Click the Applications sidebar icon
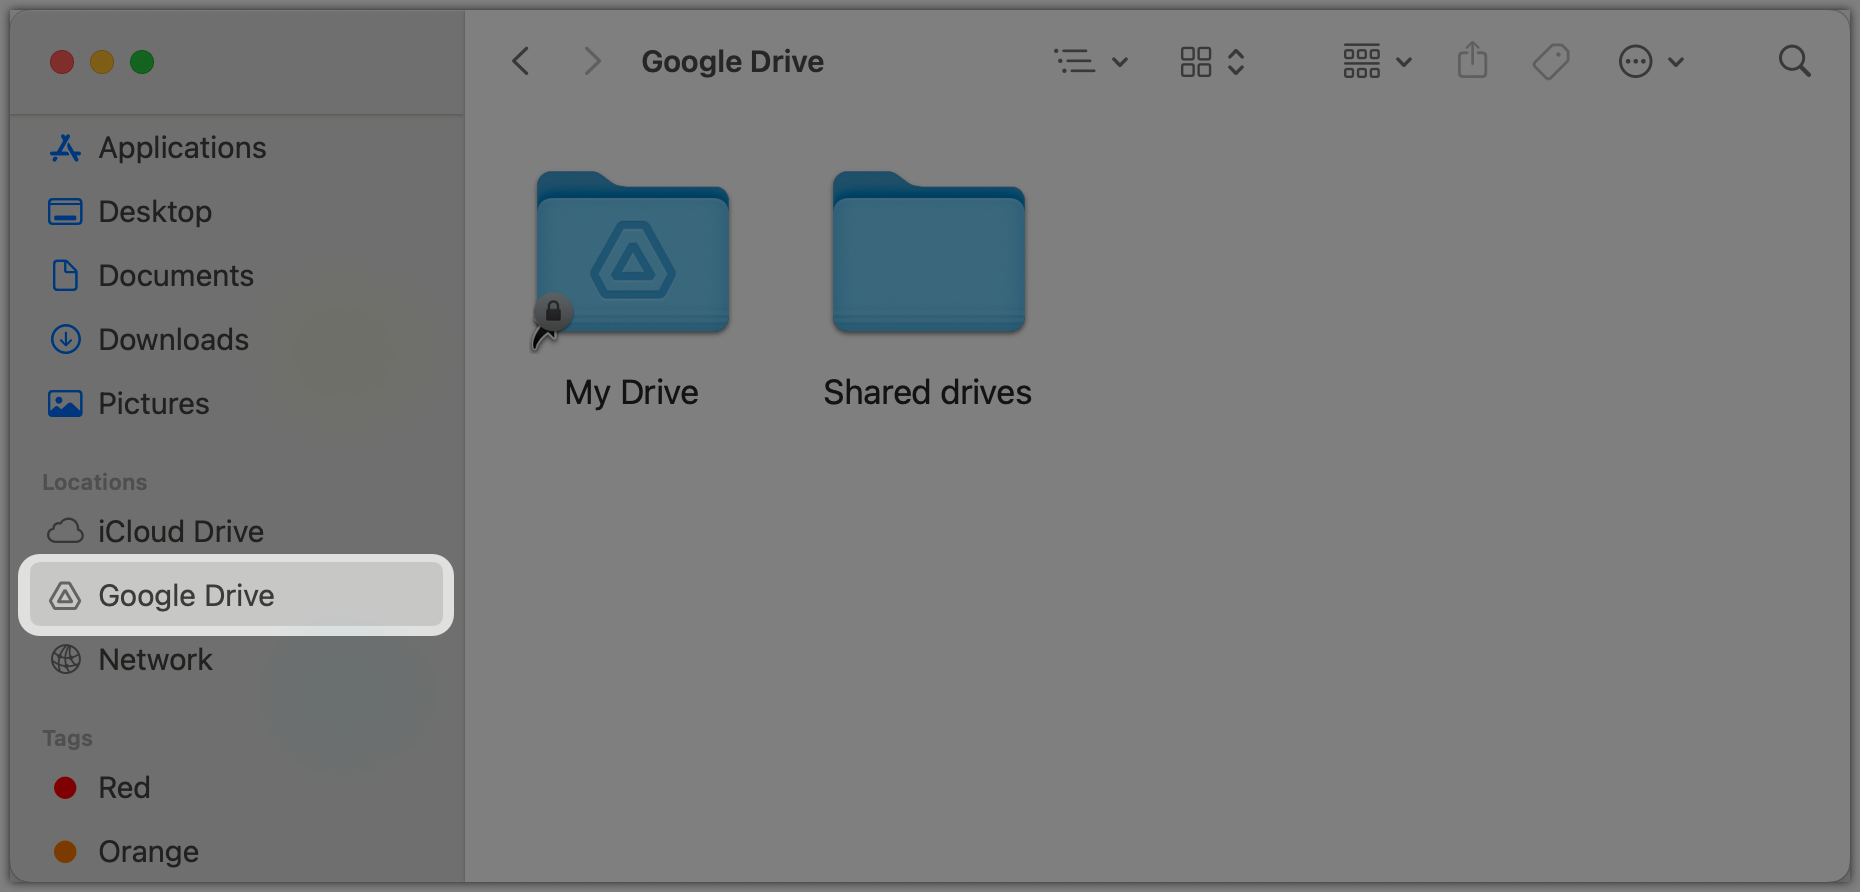 65,148
